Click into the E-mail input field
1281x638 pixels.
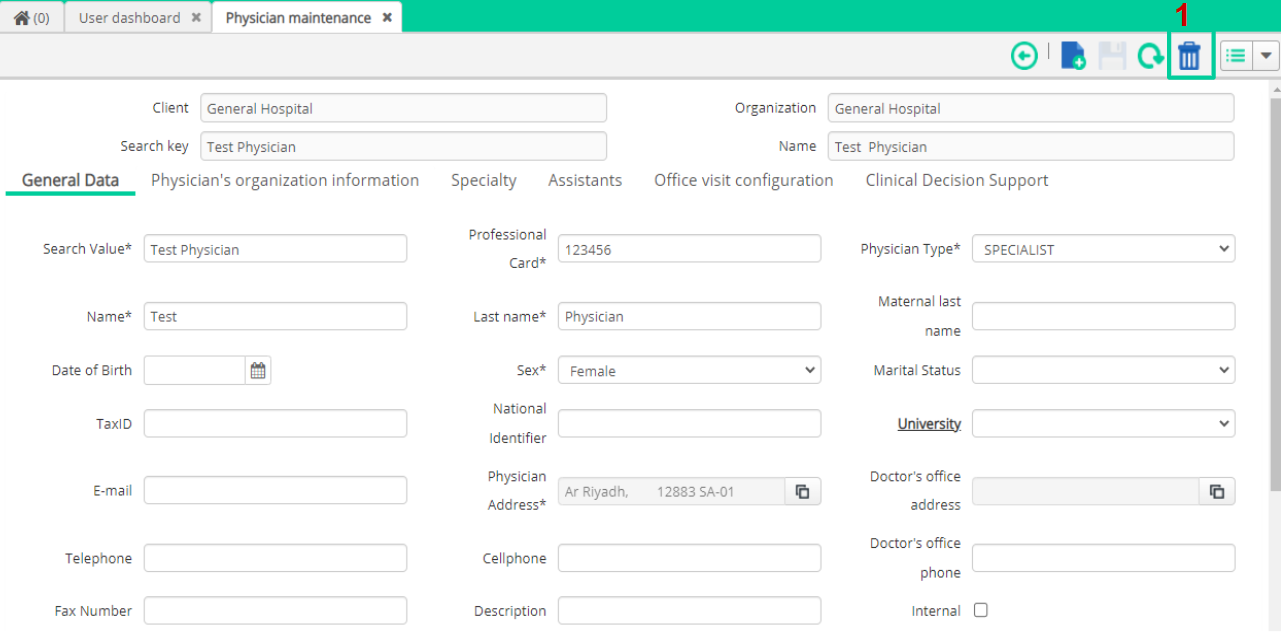(275, 490)
